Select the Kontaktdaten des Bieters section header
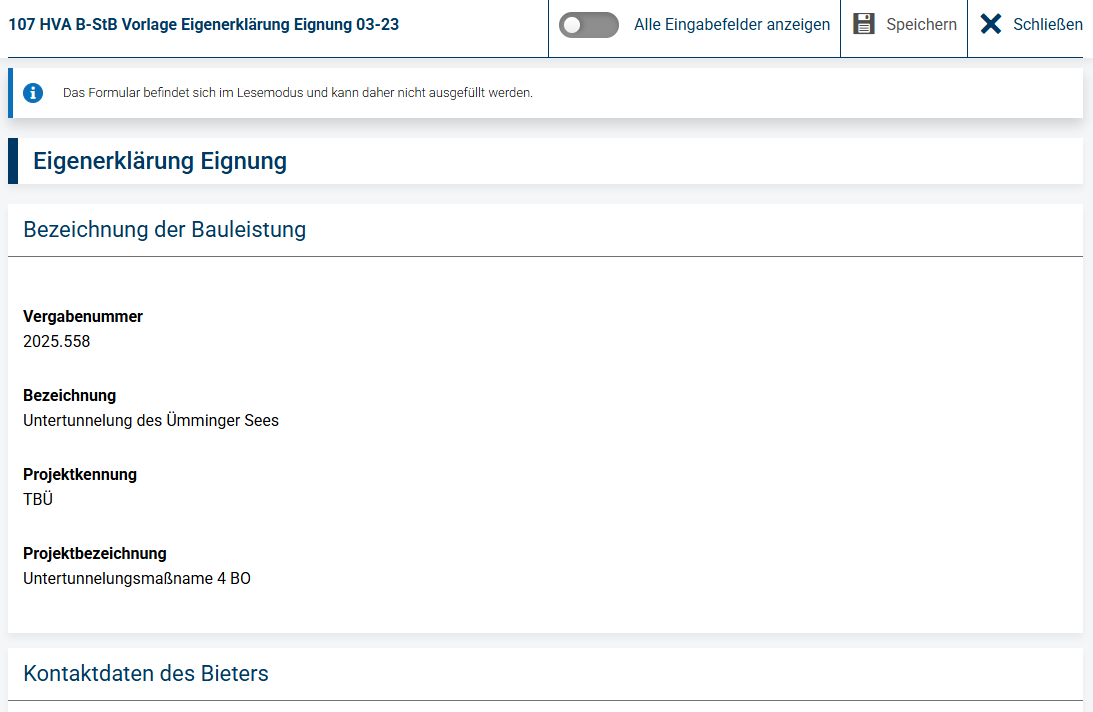This screenshot has width=1093, height=712. [146, 674]
